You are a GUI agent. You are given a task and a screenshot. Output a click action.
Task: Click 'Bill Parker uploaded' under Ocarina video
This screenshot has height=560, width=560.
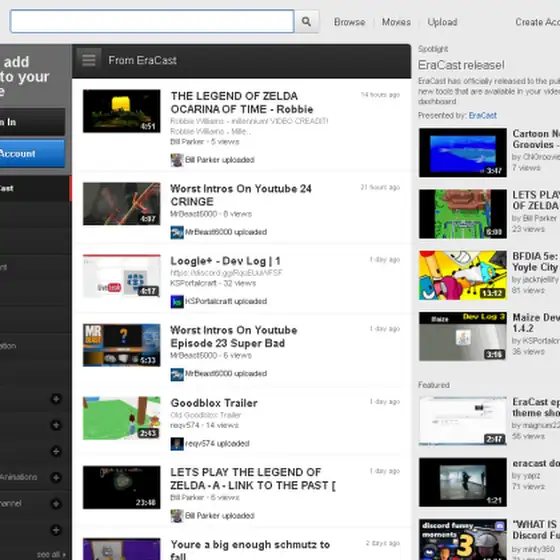tap(220, 160)
